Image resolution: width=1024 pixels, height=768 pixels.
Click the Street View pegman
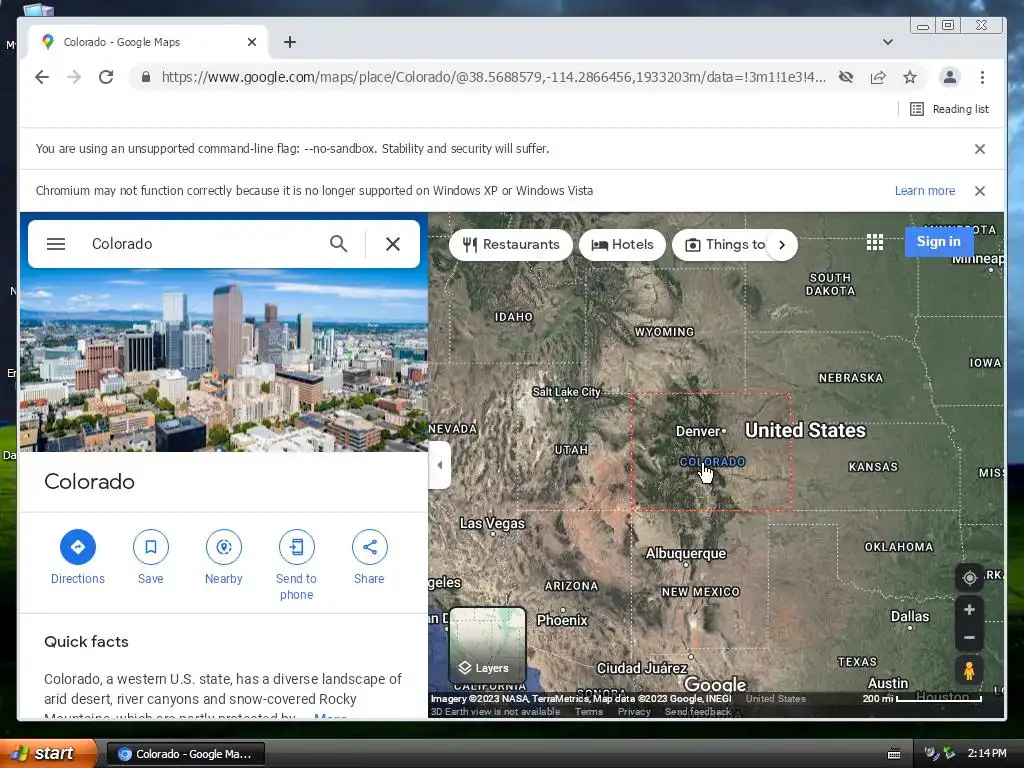click(970, 671)
